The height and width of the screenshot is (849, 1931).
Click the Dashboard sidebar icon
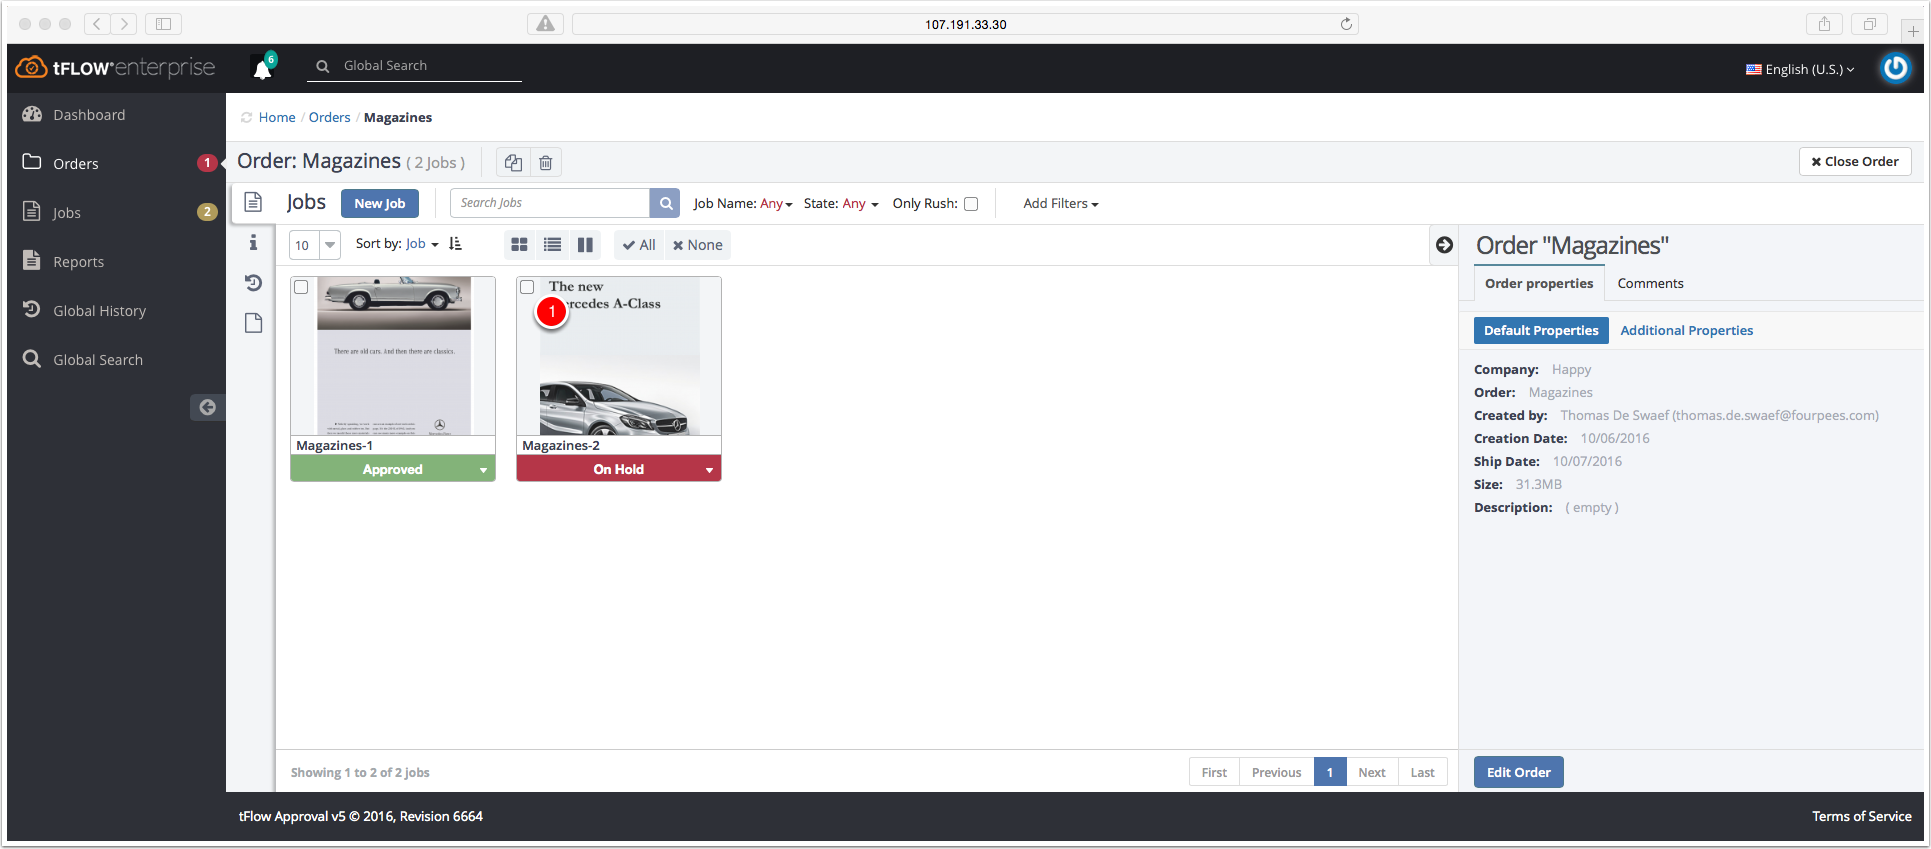click(x=32, y=114)
